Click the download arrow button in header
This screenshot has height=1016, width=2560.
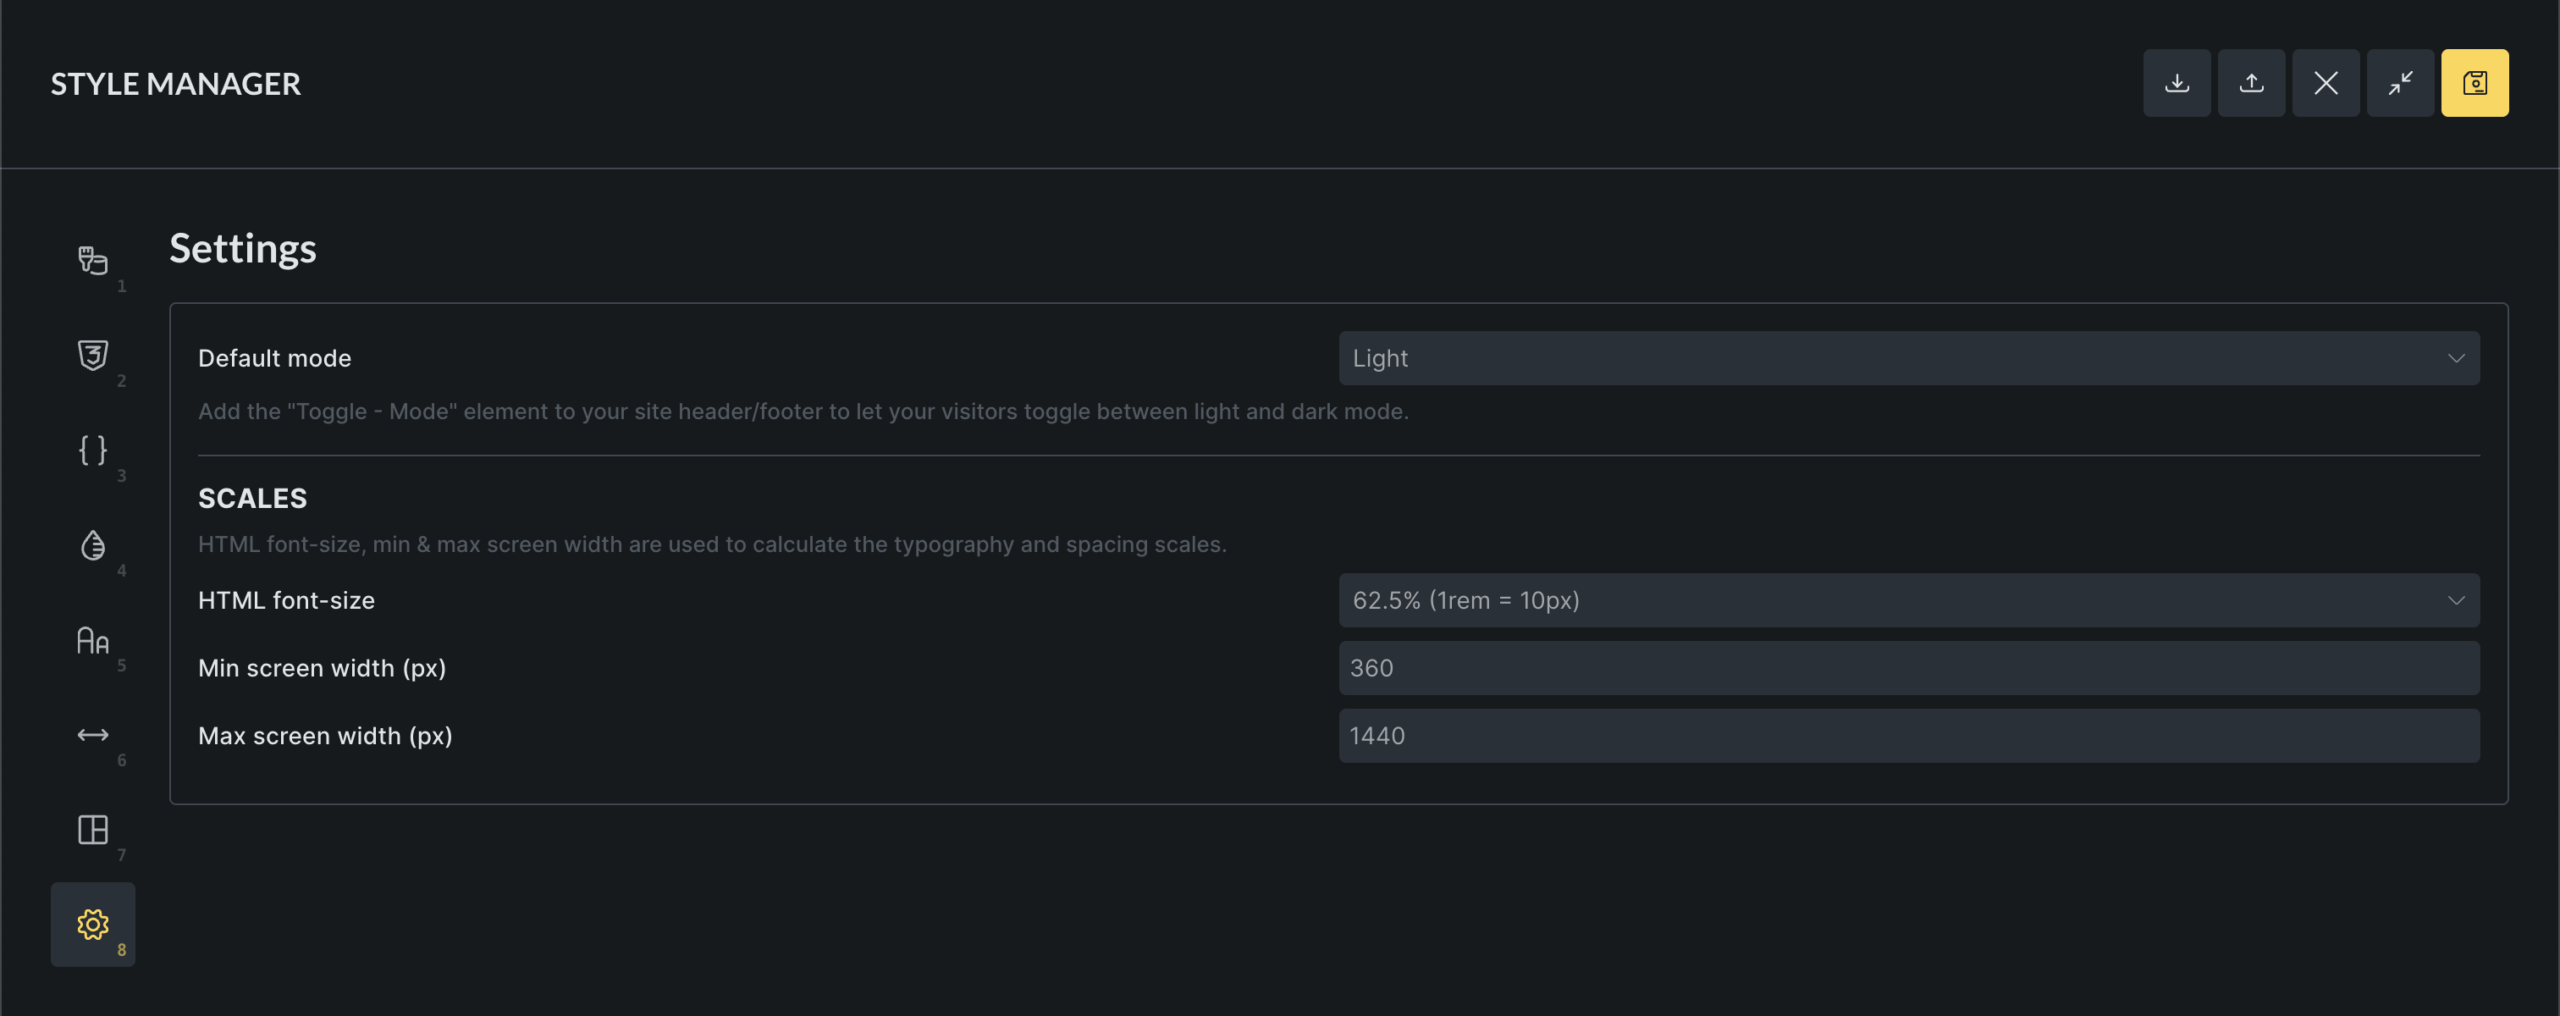point(2176,83)
